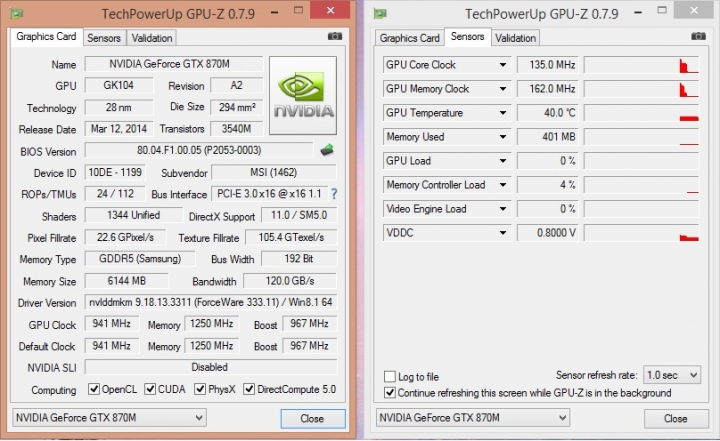The height and width of the screenshot is (441, 720).
Task: Click the GPU-Z app icon in the right title bar
Action: pyautogui.click(x=380, y=14)
